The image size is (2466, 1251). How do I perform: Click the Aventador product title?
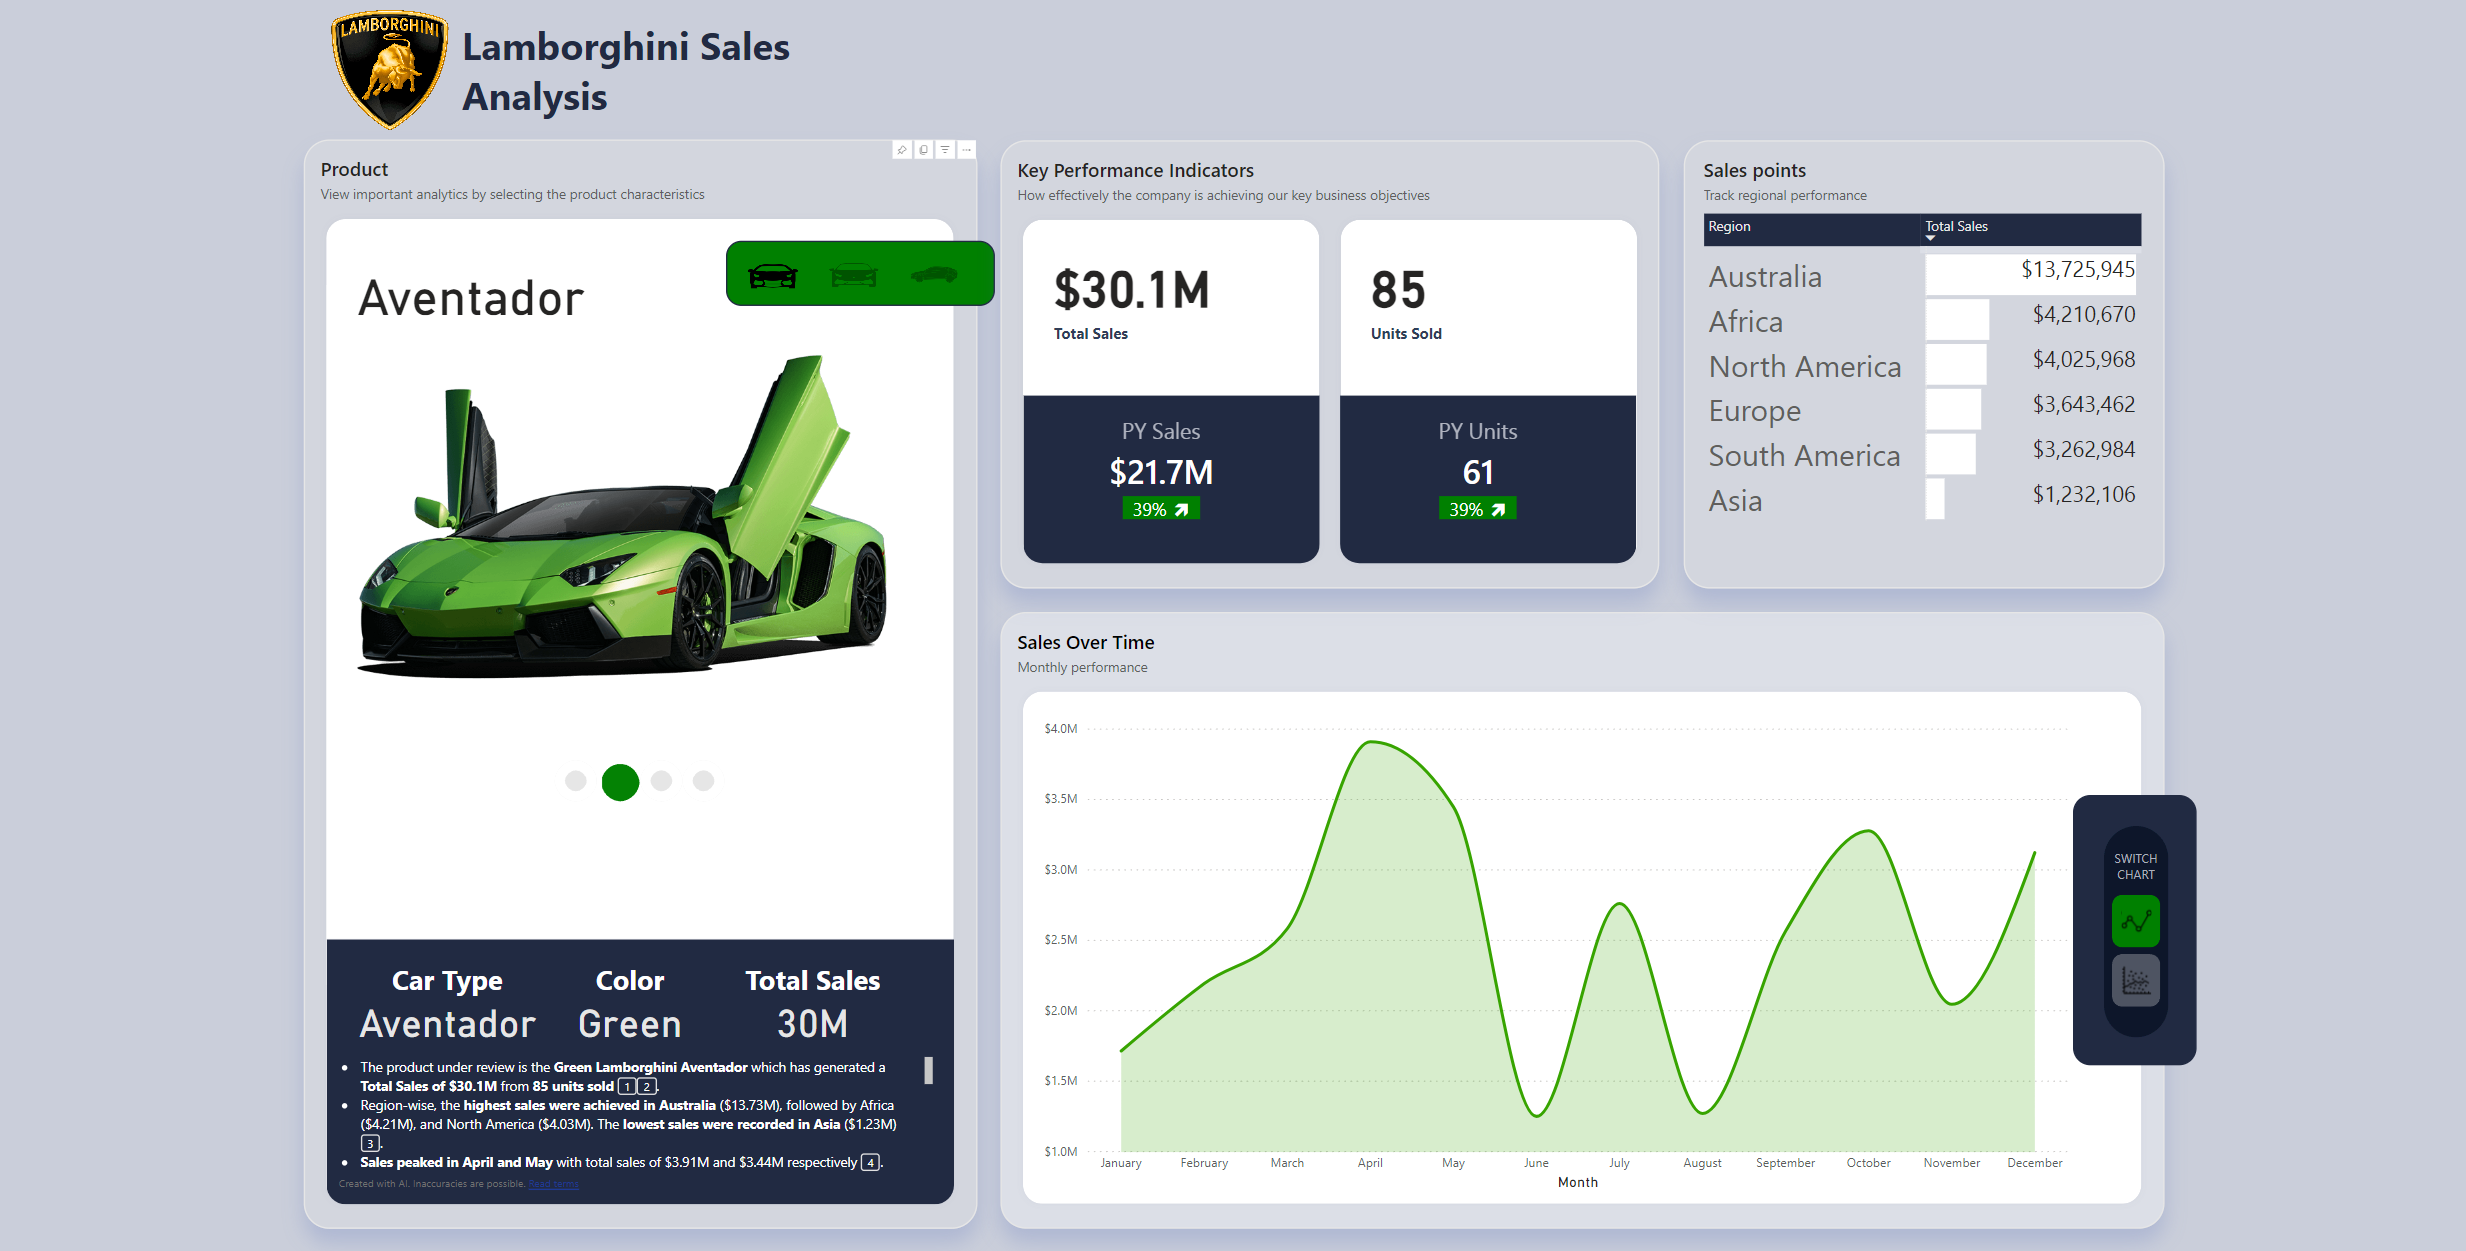[471, 299]
